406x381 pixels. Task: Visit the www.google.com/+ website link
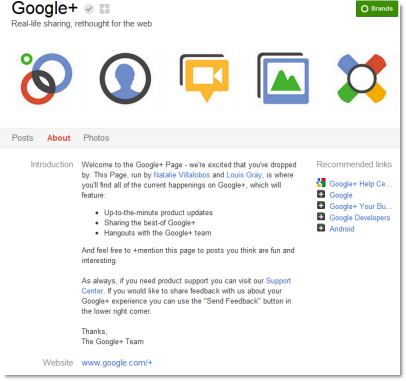(117, 363)
